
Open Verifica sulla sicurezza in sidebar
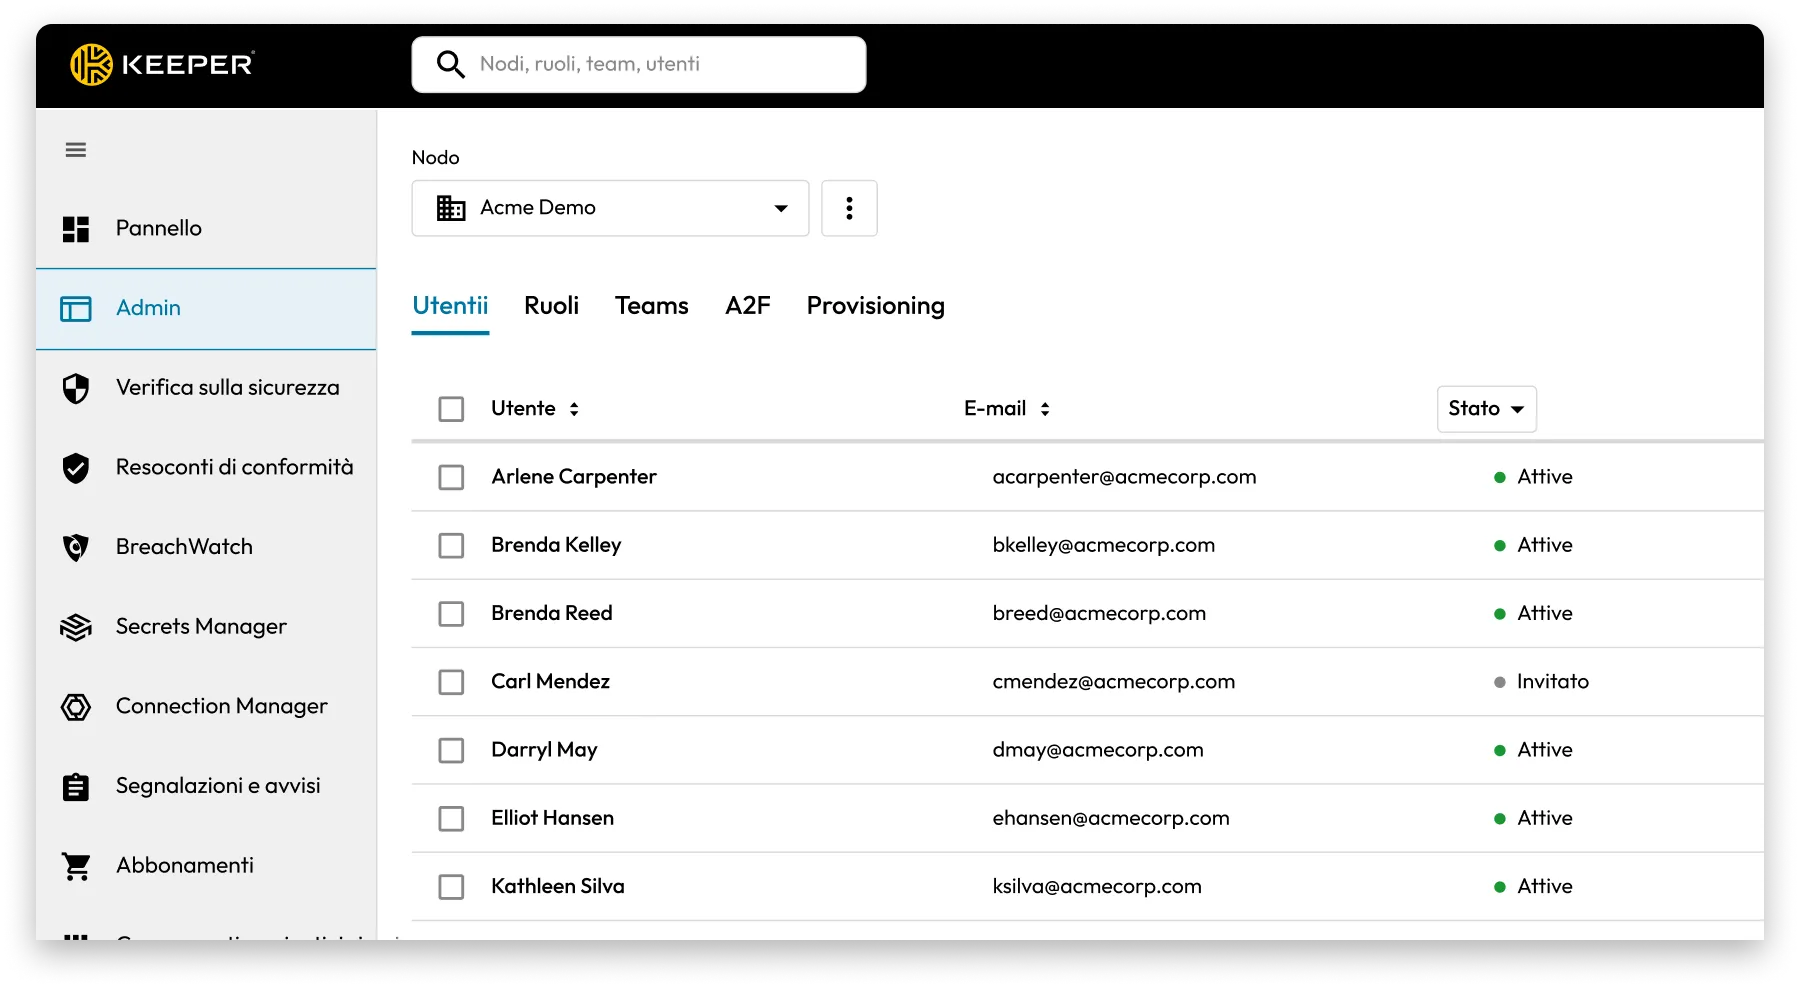pos(206,388)
